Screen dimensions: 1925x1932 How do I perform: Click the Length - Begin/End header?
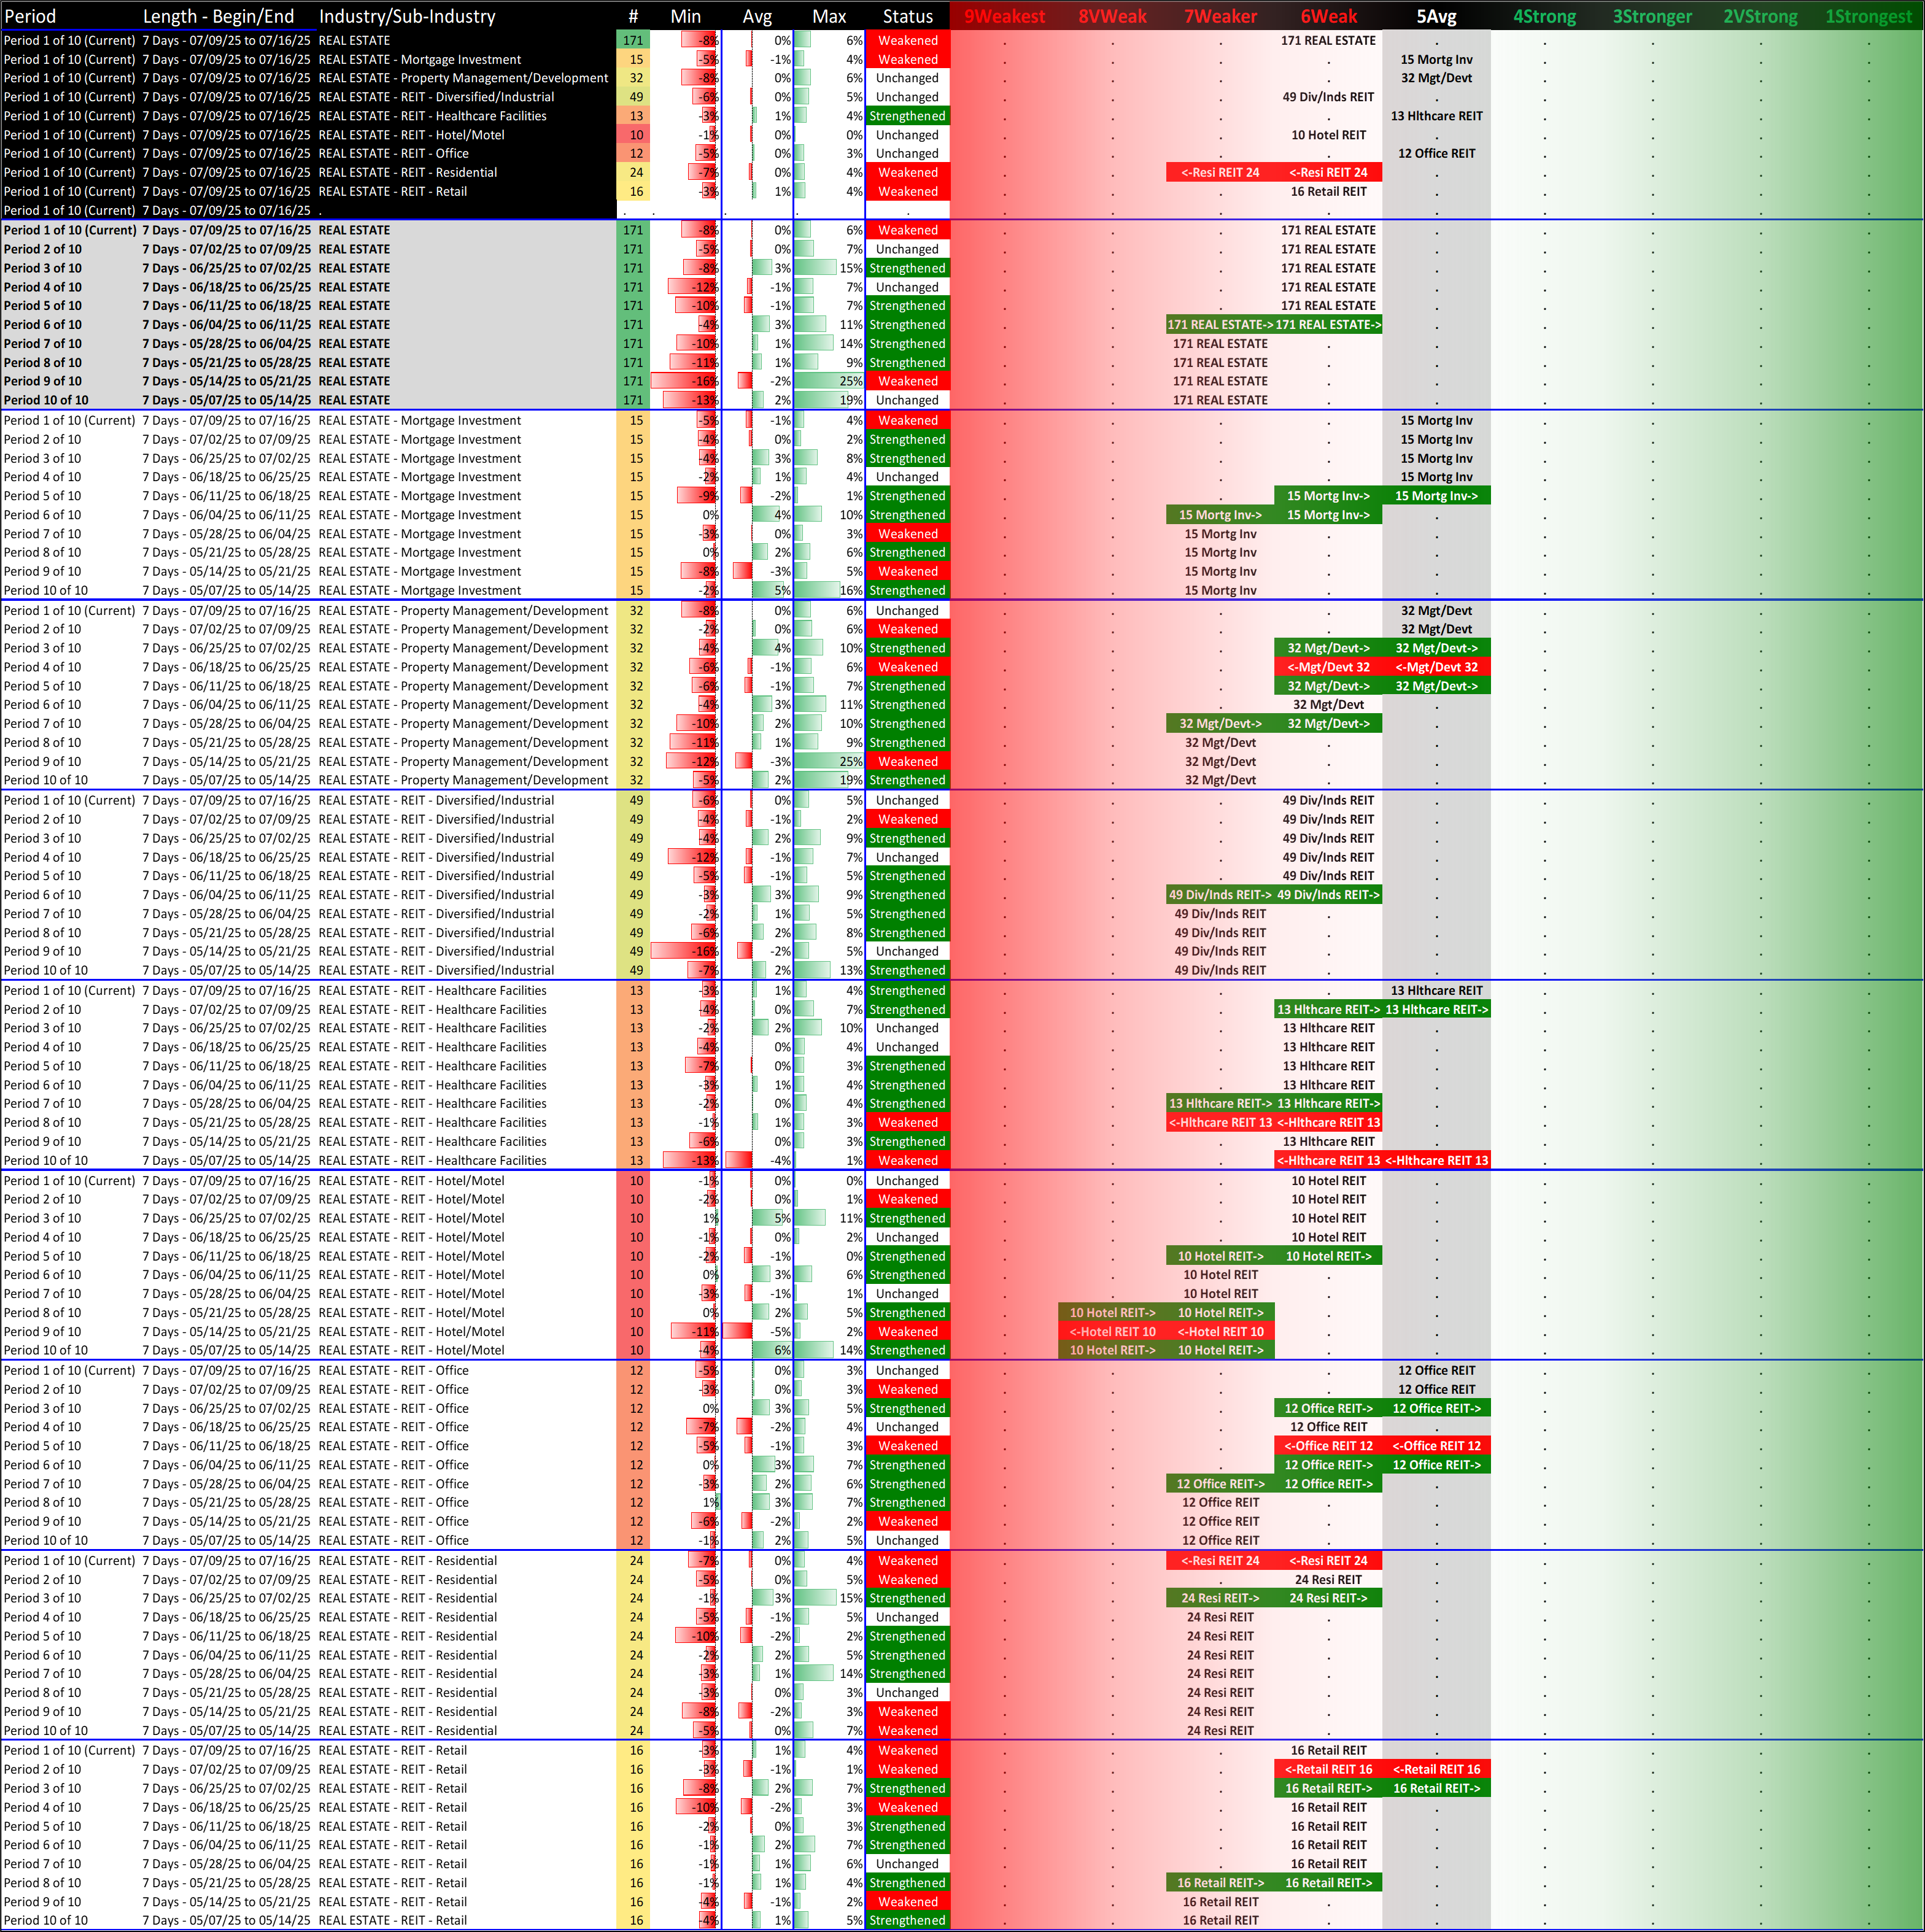pyautogui.click(x=218, y=16)
